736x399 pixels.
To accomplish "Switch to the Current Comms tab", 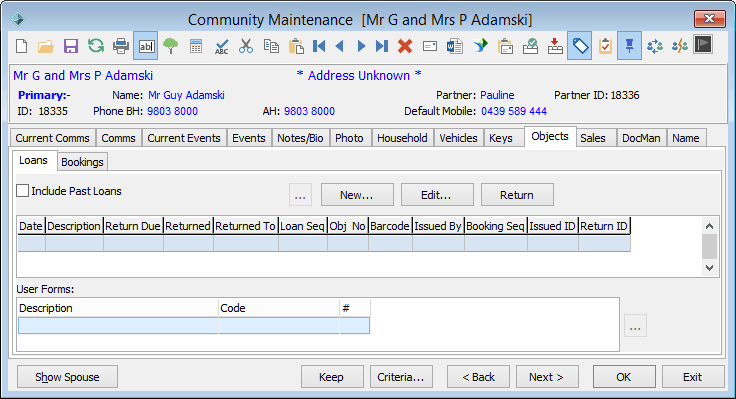I will pyautogui.click(x=52, y=138).
